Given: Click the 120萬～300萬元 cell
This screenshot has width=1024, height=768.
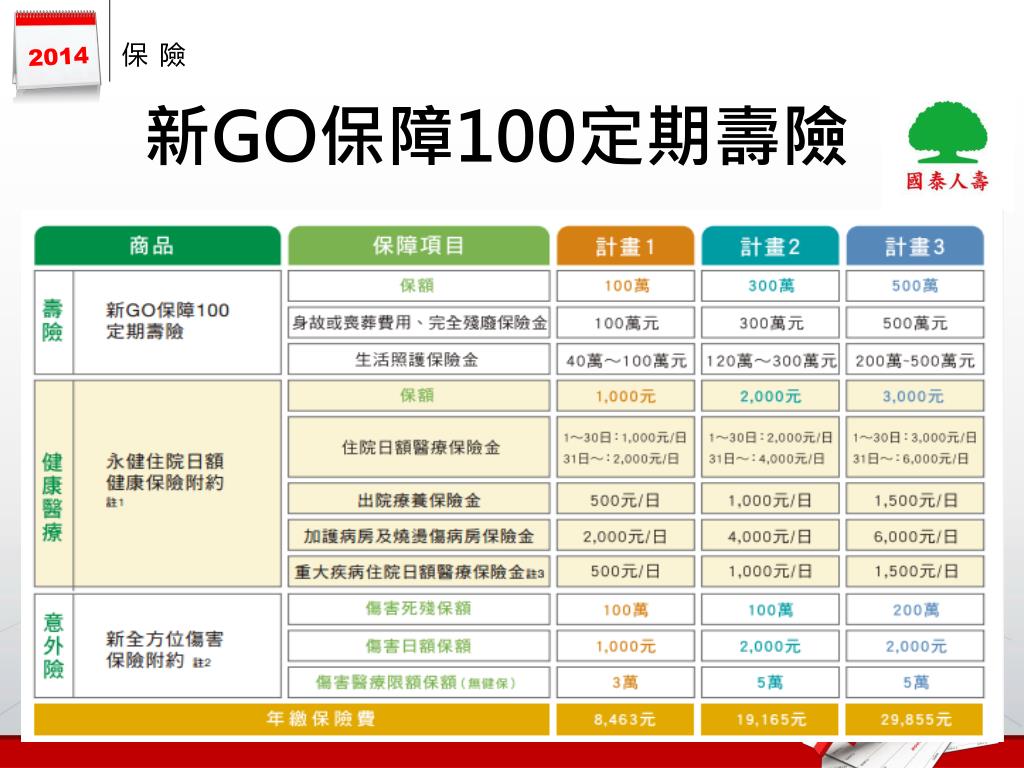Looking at the screenshot, I should 770,359.
